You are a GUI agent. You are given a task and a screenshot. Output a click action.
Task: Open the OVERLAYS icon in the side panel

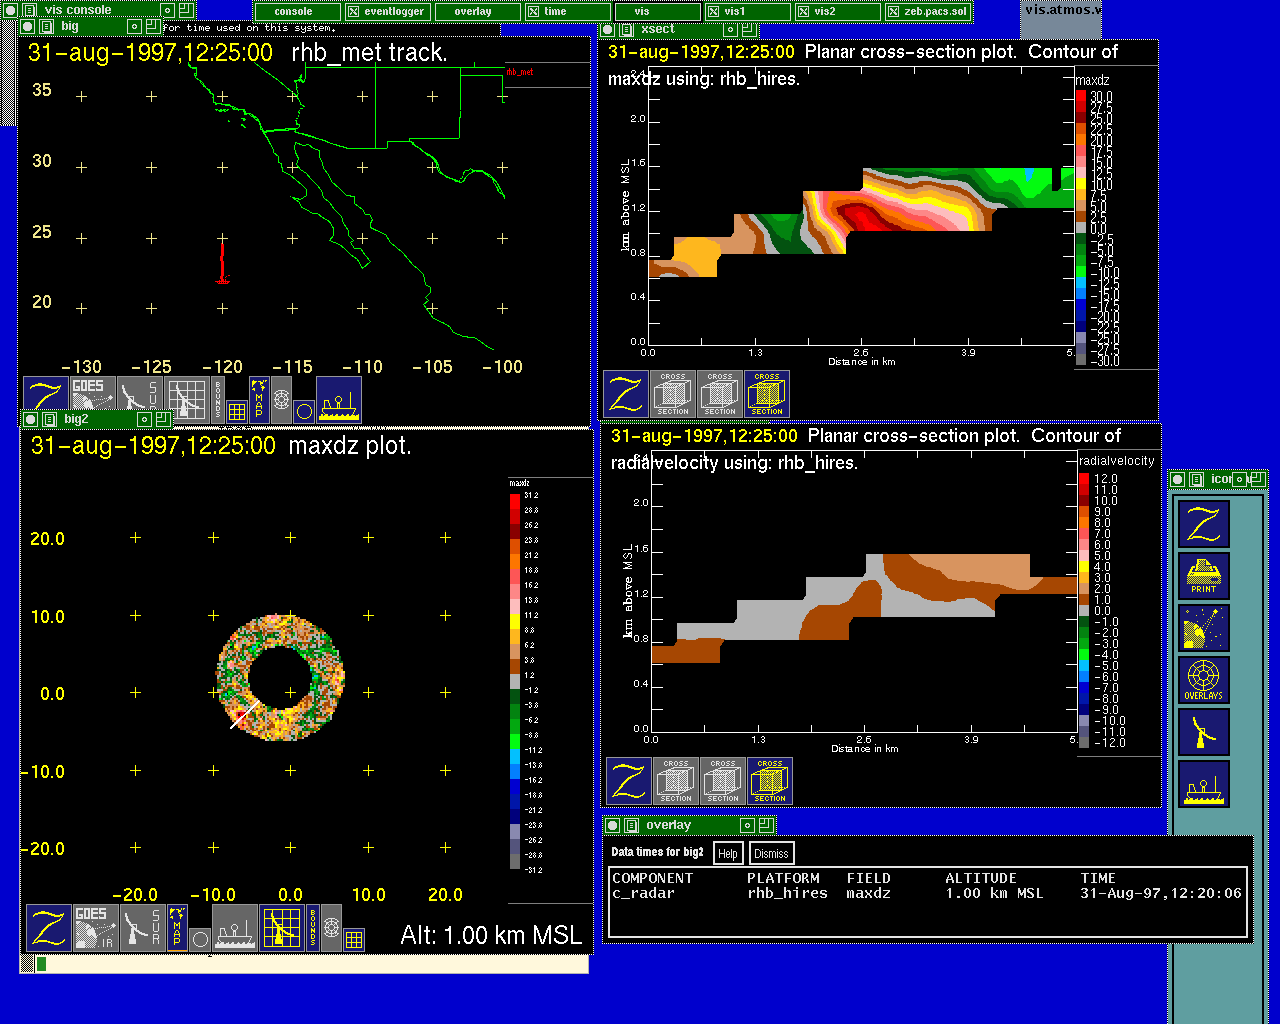click(x=1203, y=679)
